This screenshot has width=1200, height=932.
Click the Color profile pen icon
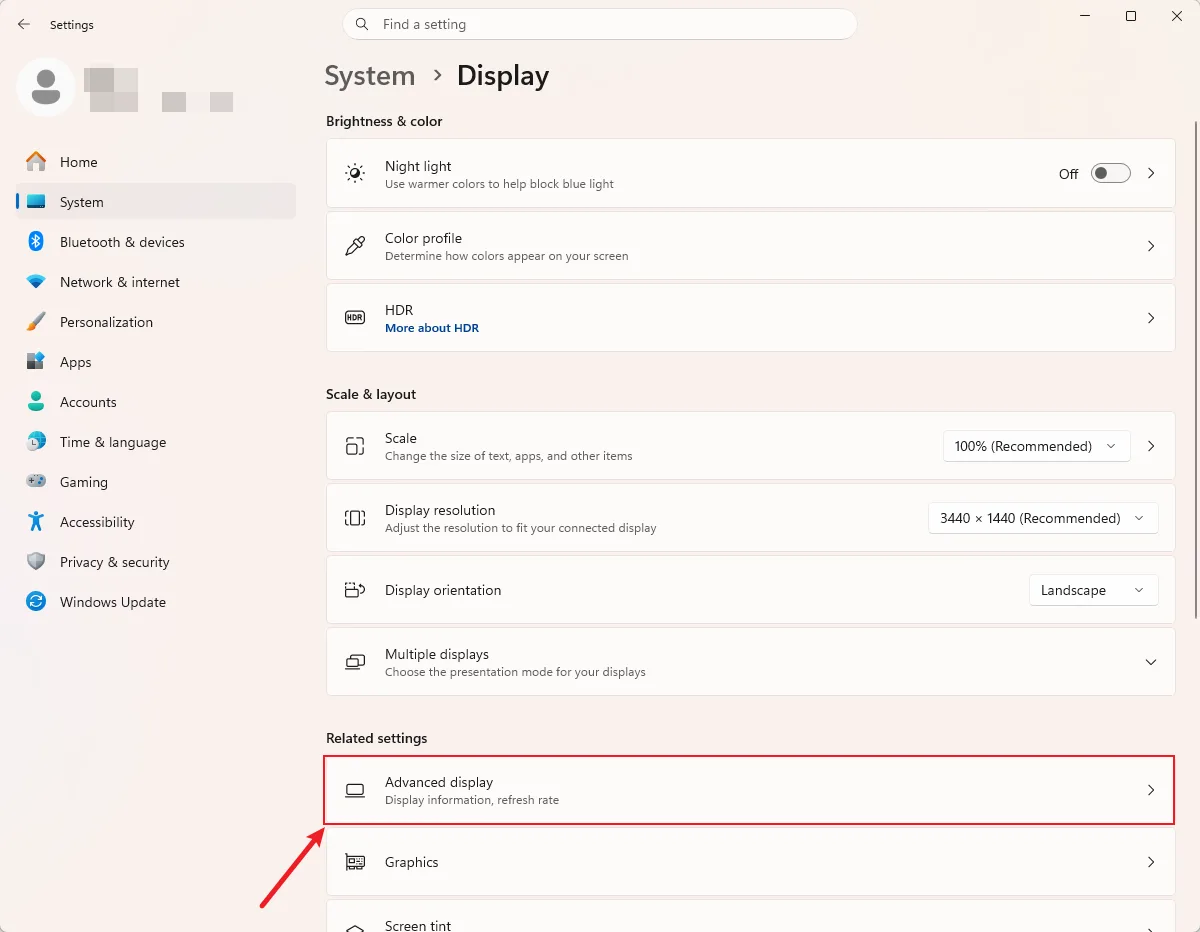[x=355, y=246]
